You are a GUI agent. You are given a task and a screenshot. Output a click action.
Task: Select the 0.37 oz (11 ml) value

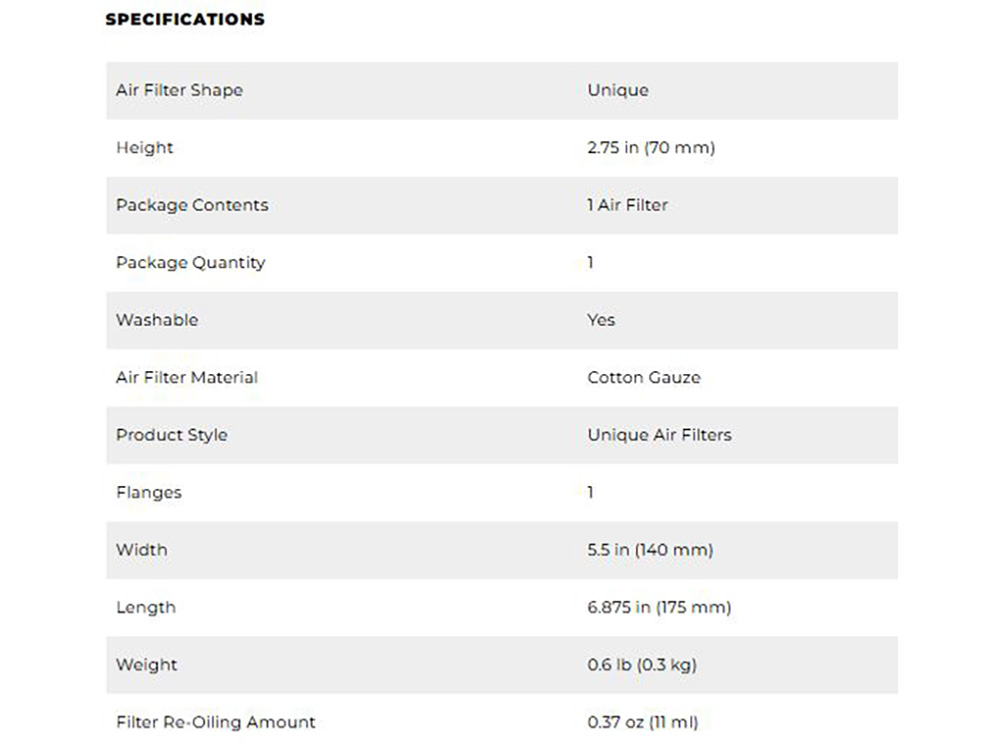642,722
